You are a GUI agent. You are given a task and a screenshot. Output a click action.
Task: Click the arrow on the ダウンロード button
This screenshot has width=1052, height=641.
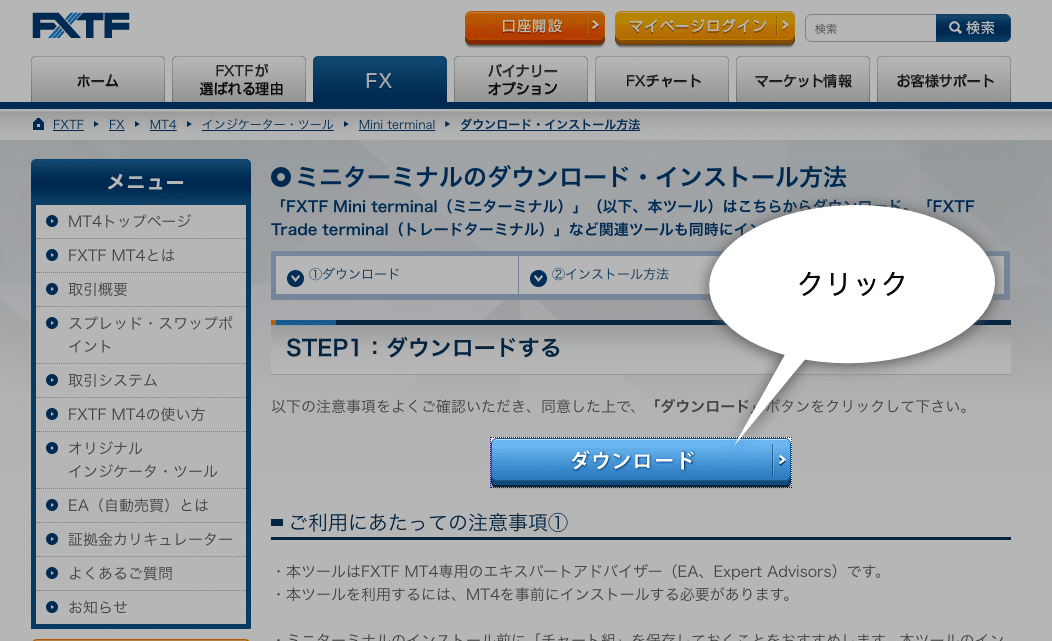[782, 460]
